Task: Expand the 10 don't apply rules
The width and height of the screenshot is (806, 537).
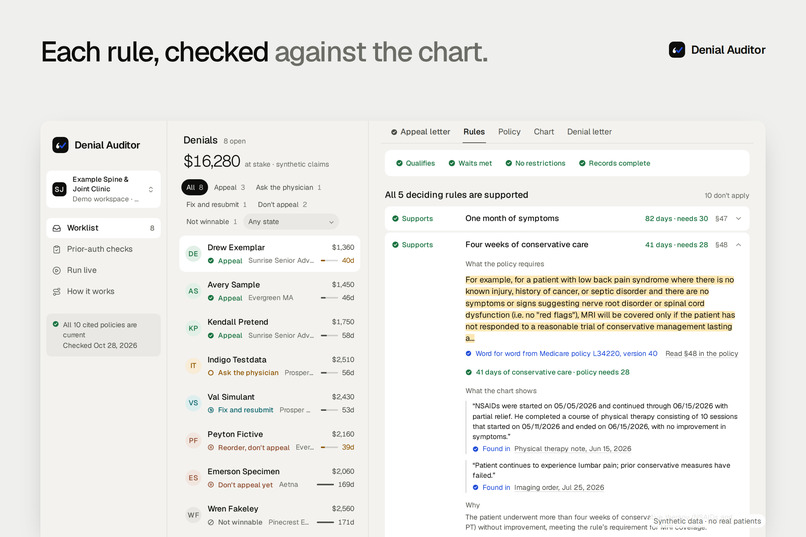Action: point(726,196)
